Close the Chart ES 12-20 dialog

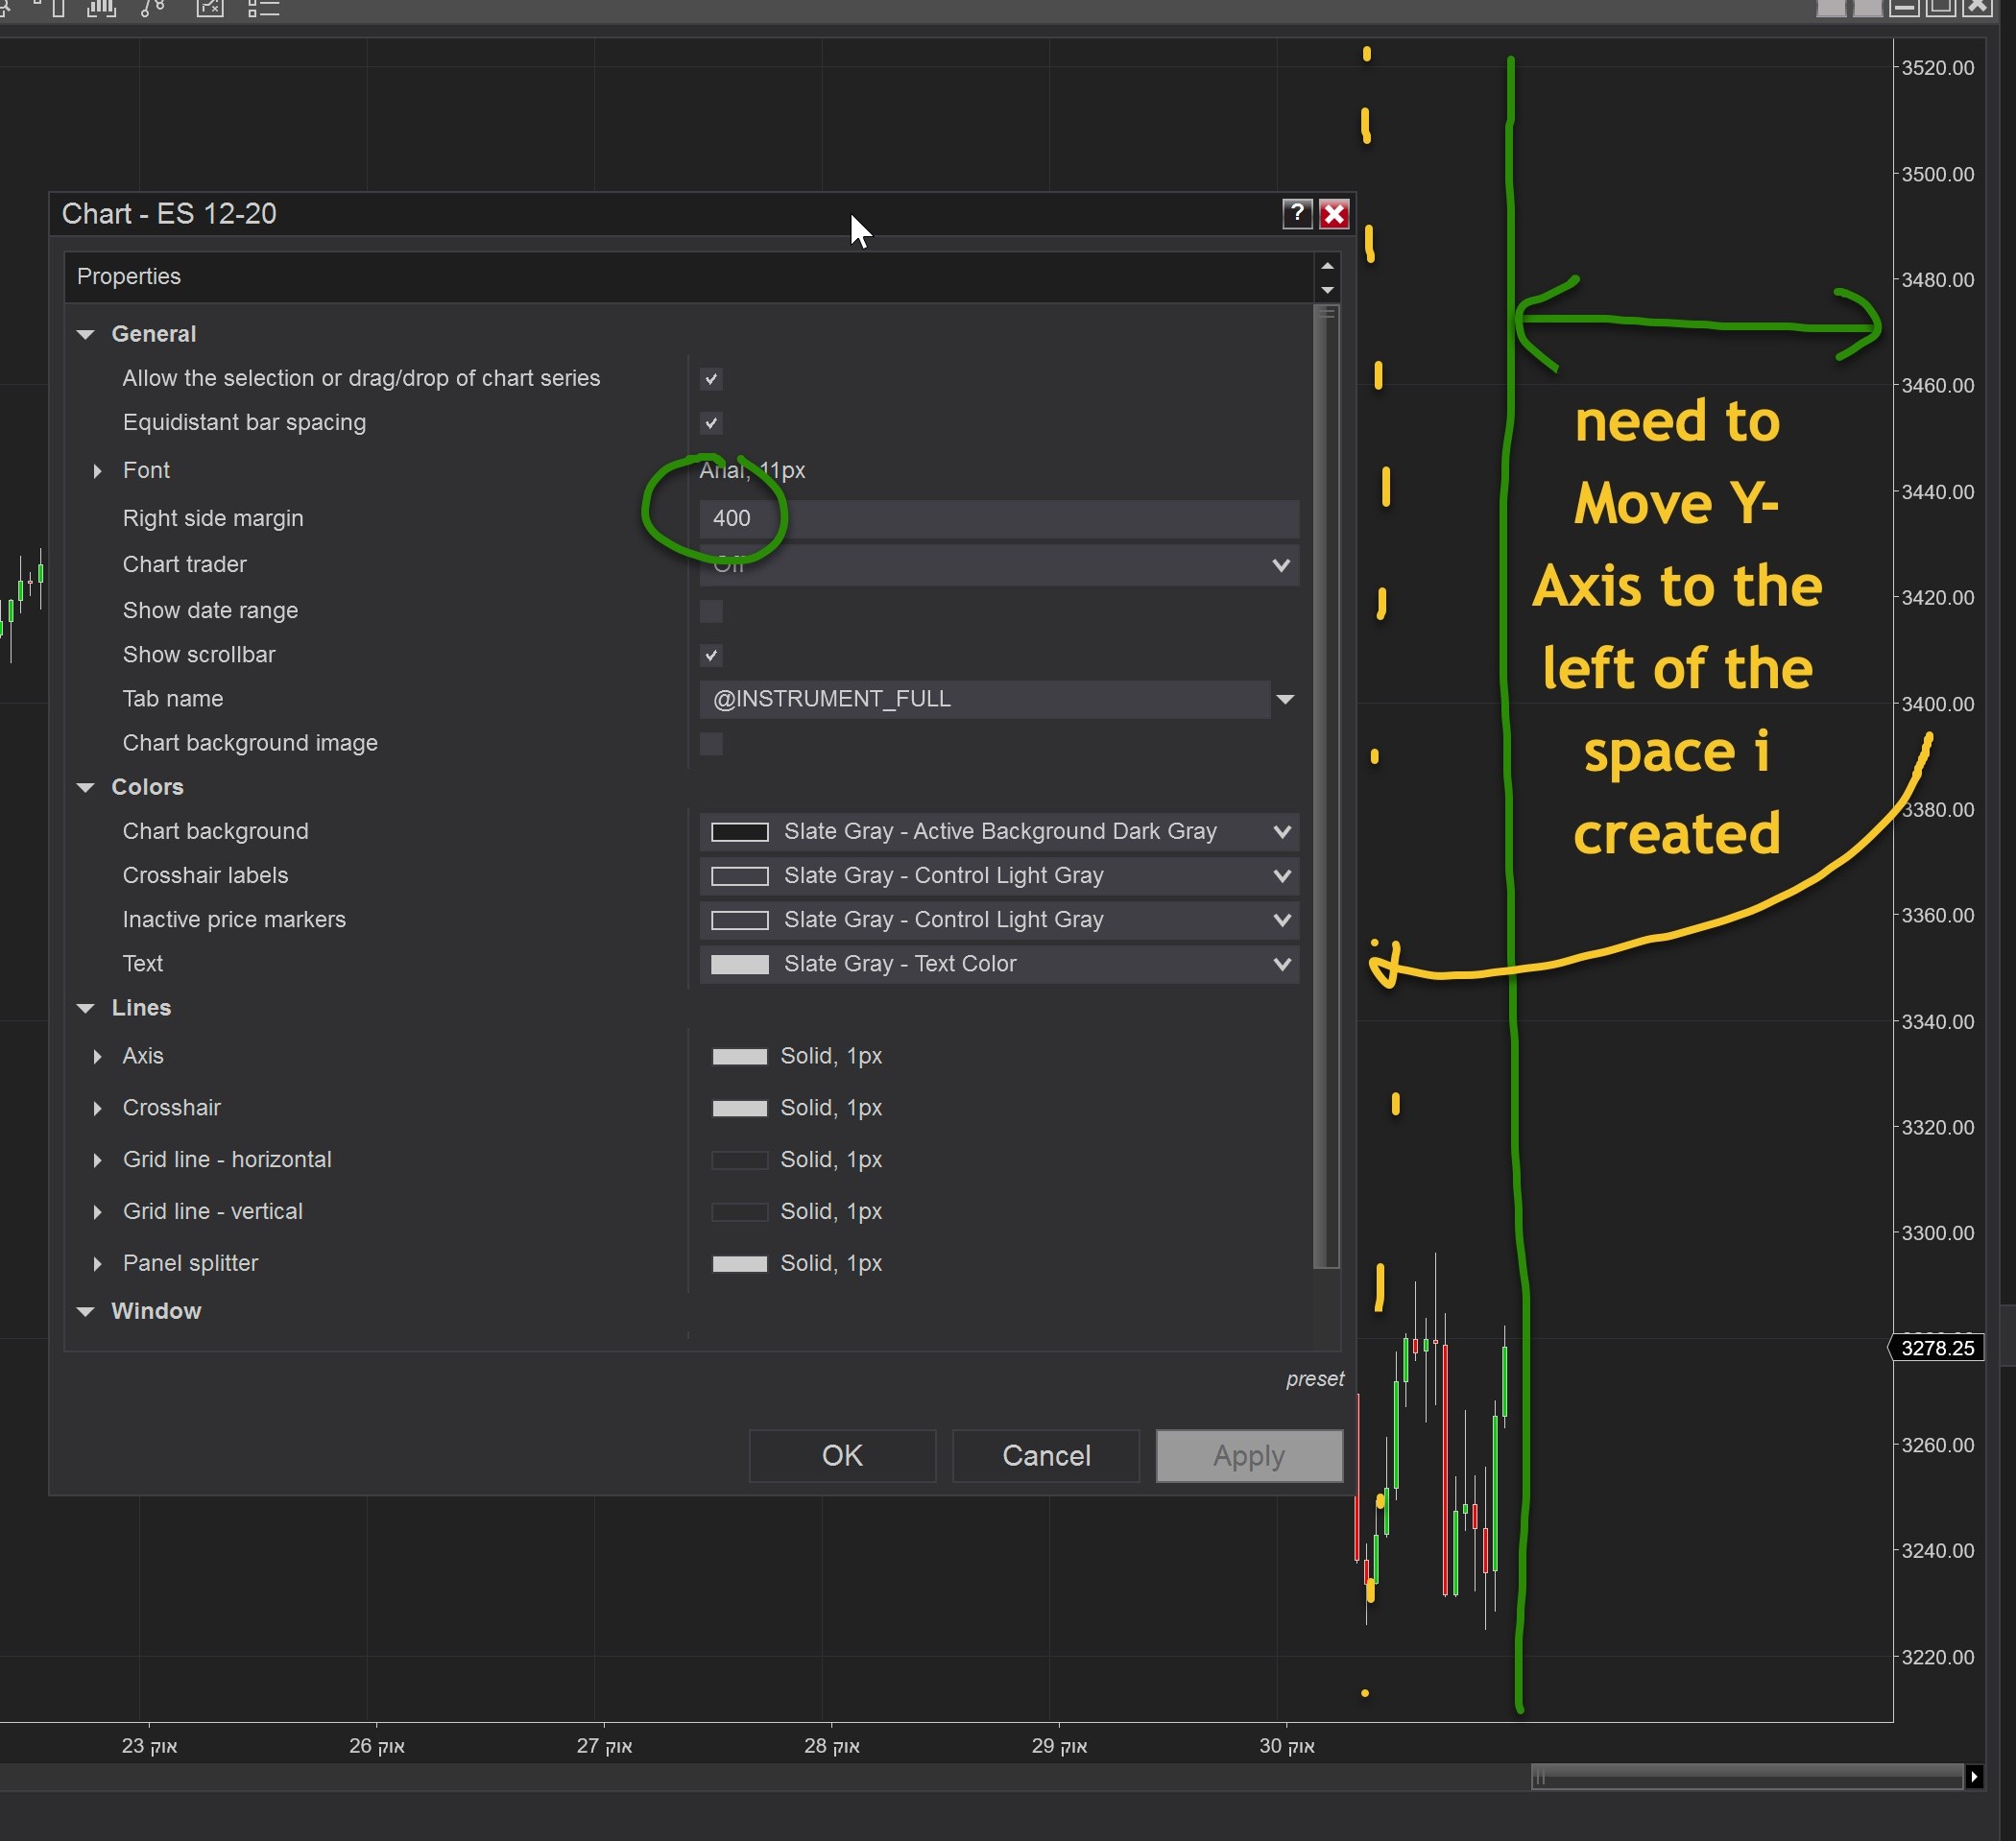(x=1334, y=213)
